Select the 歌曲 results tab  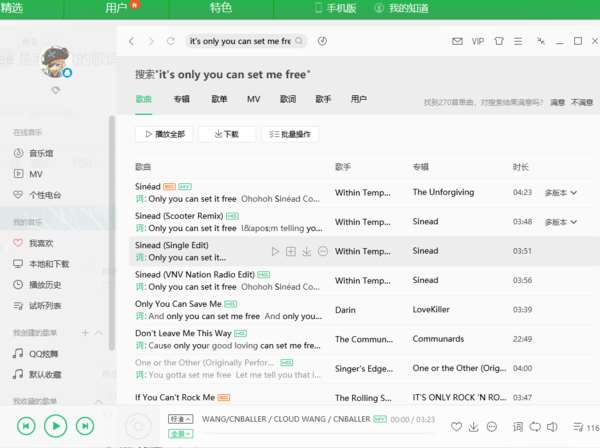[x=144, y=99]
